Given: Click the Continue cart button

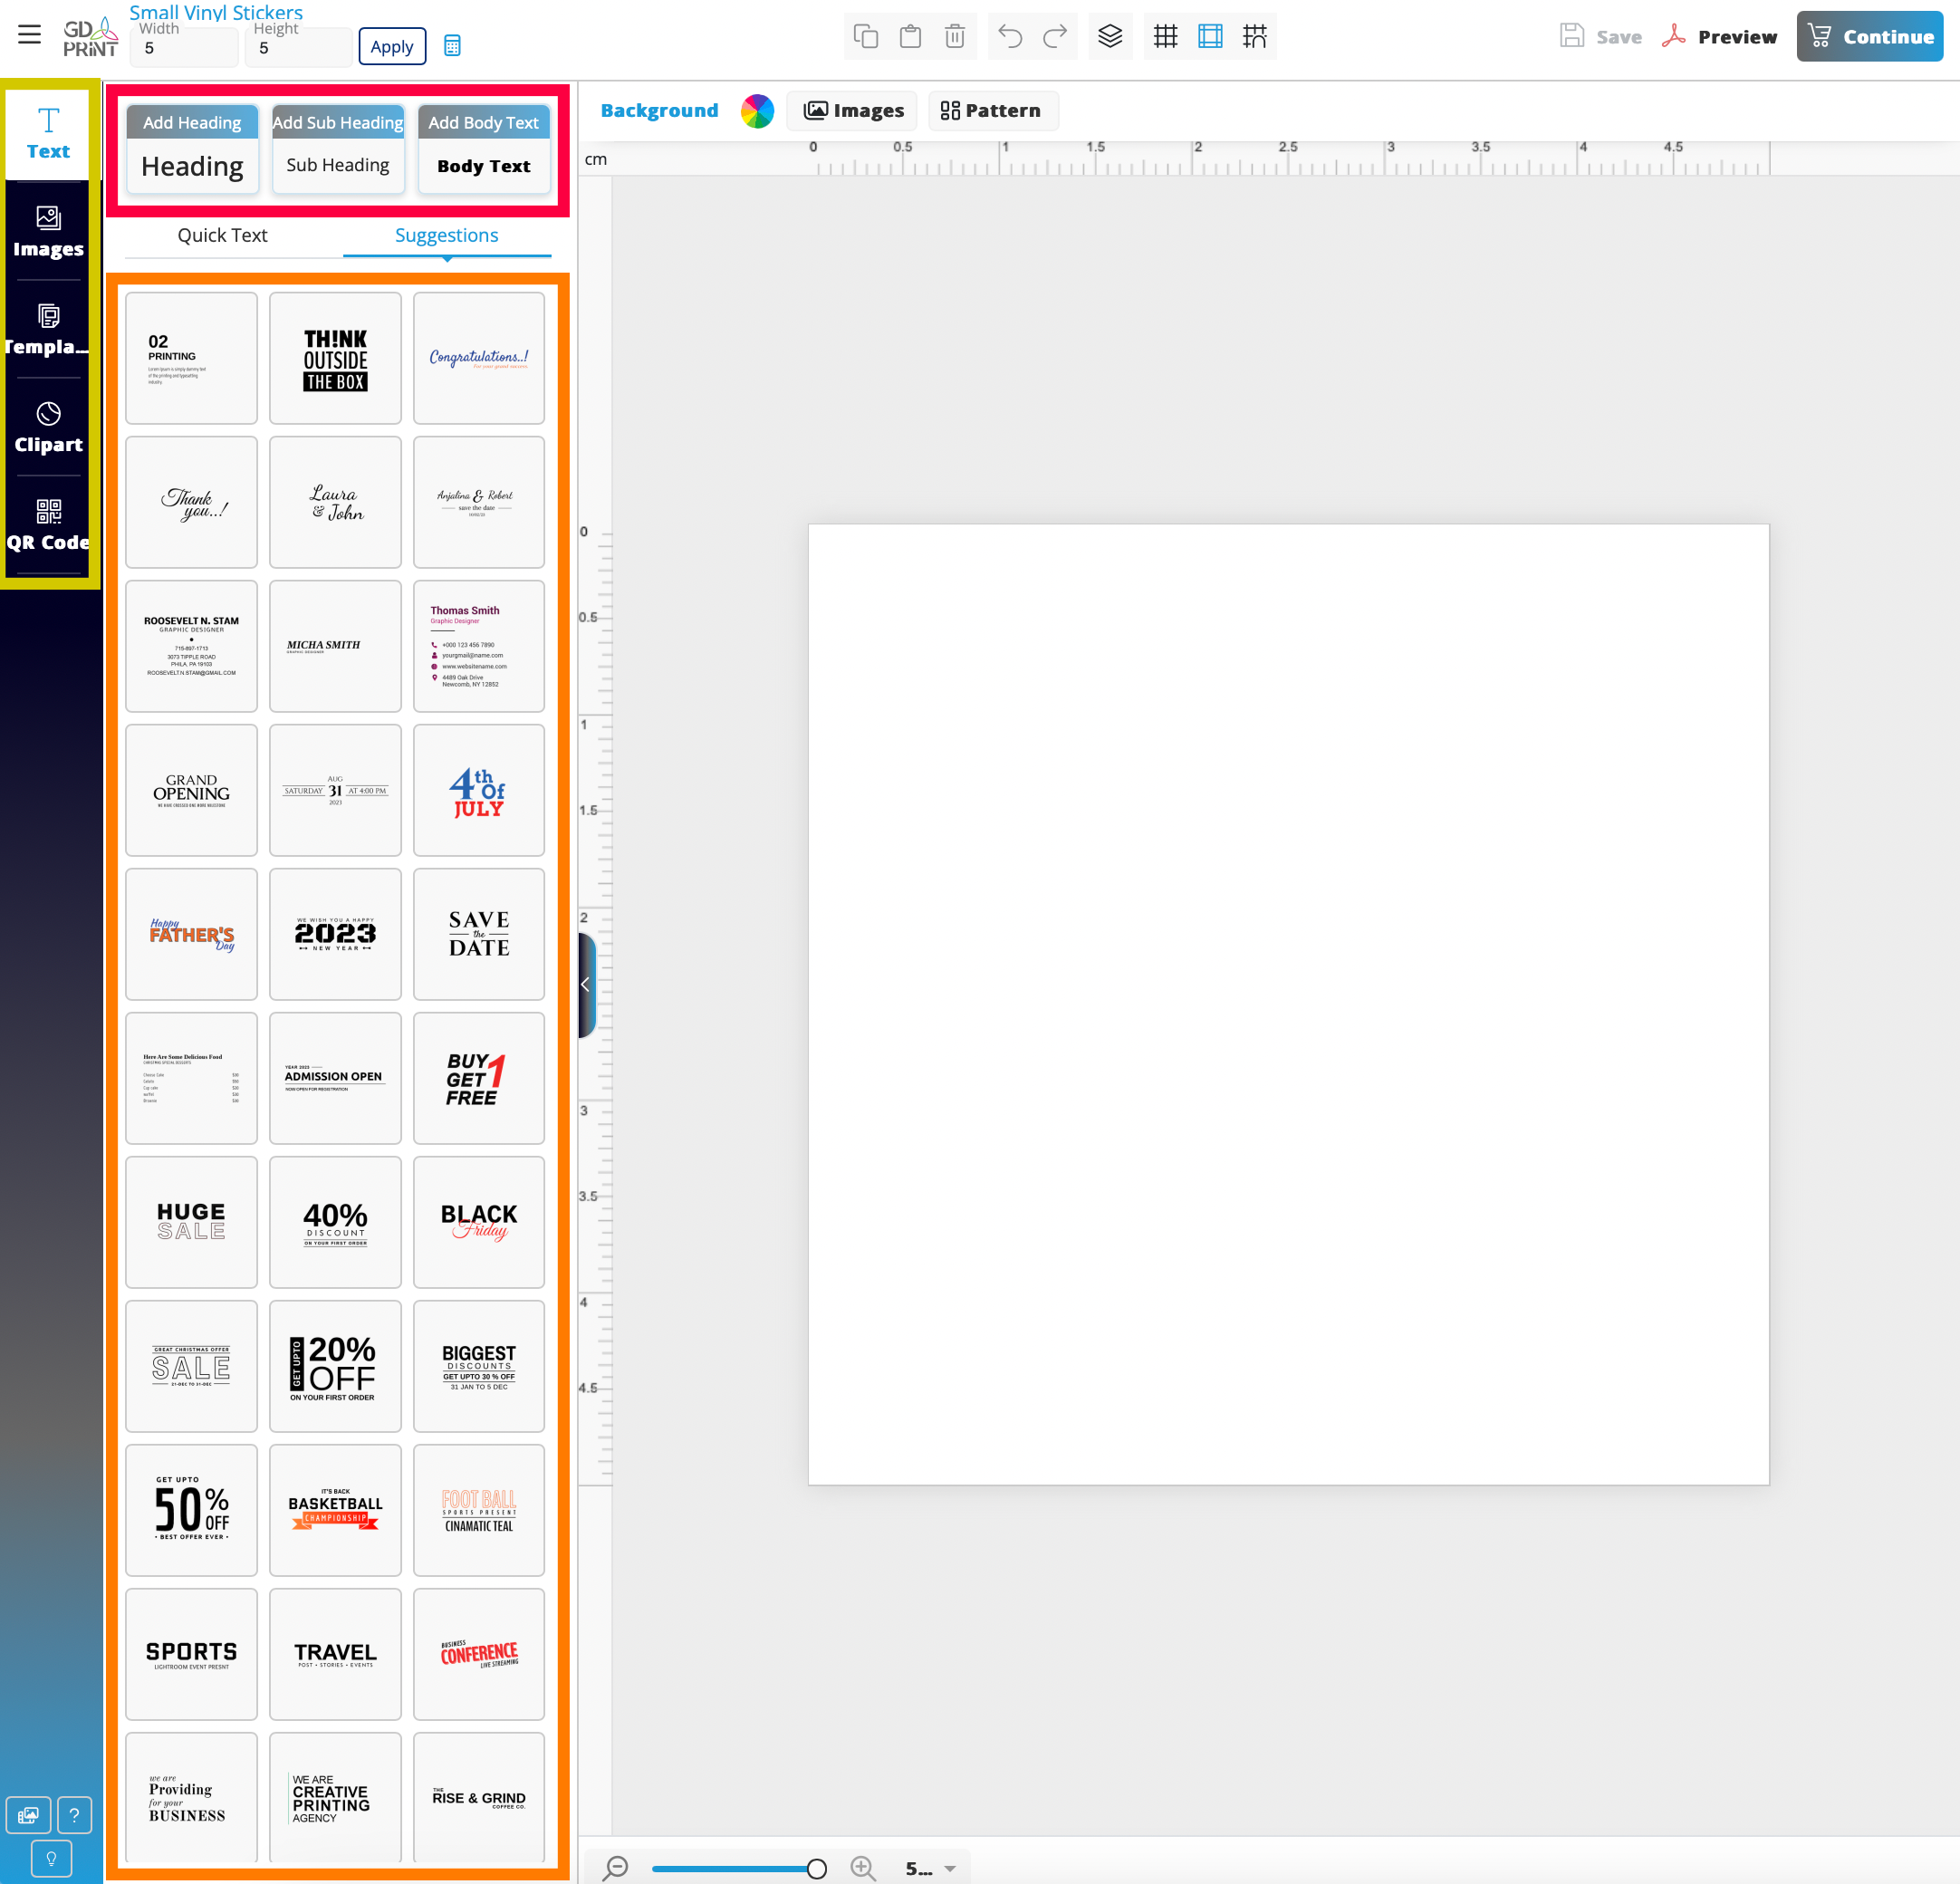Looking at the screenshot, I should click(1869, 37).
